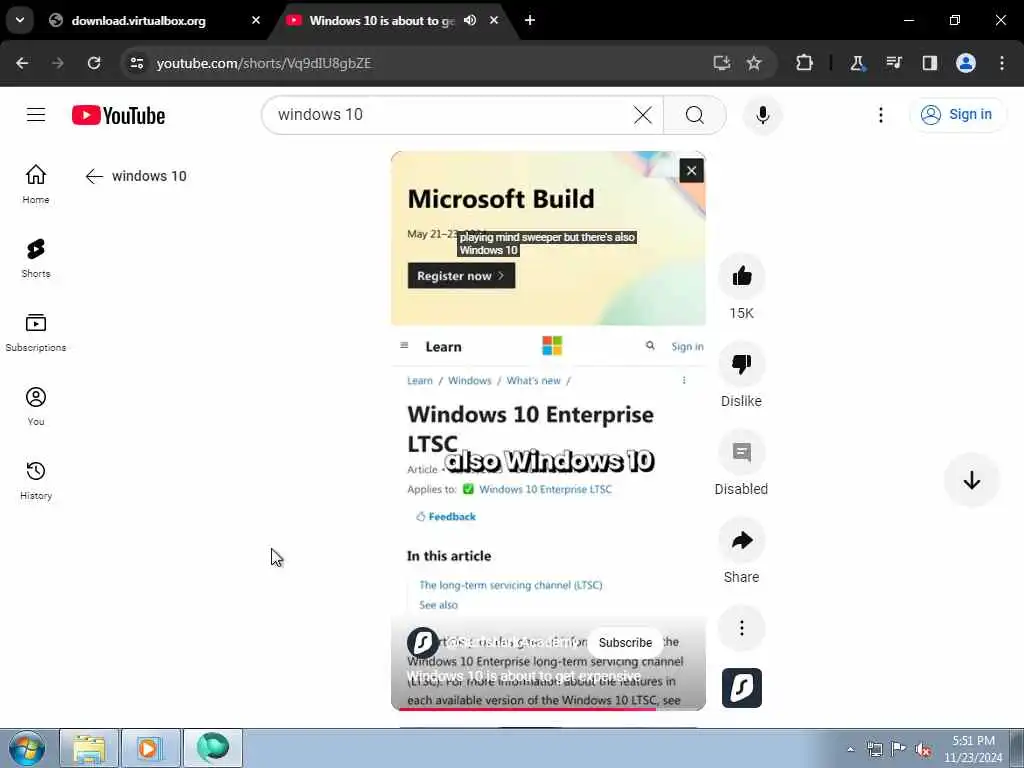
Task: Expand the tab search dropdown
Action: [20, 20]
